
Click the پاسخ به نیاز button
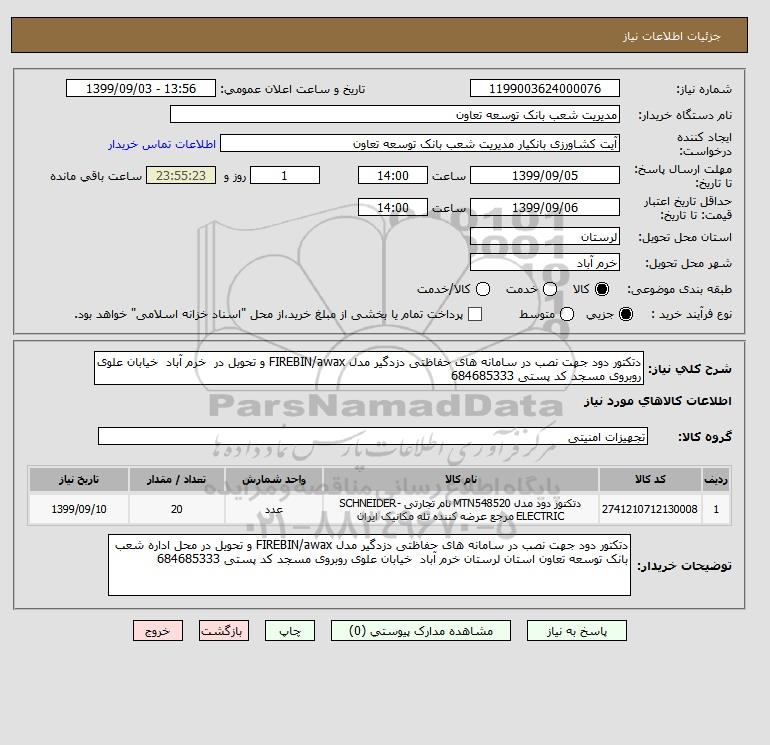577,631
